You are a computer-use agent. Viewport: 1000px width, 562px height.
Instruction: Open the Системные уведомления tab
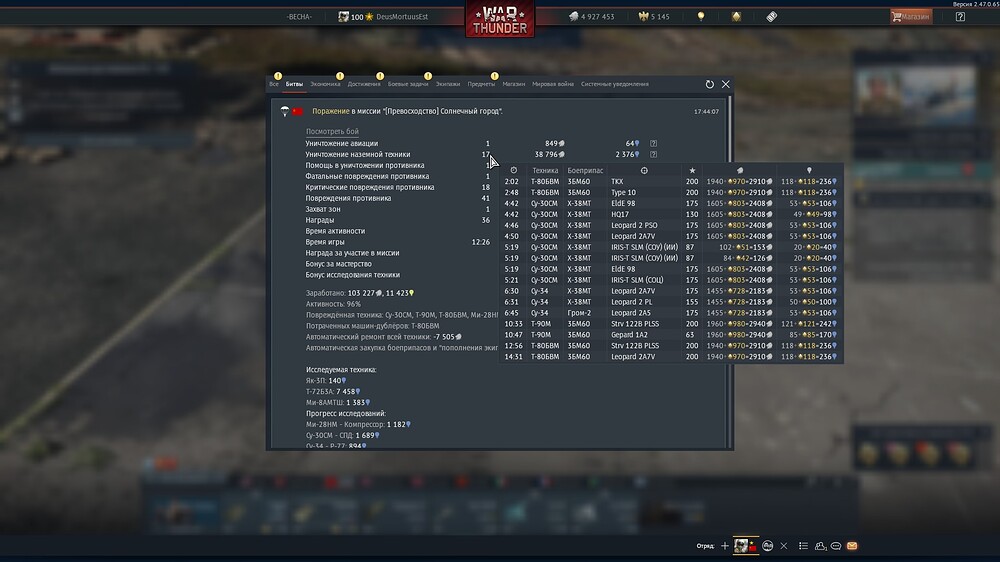coord(614,84)
